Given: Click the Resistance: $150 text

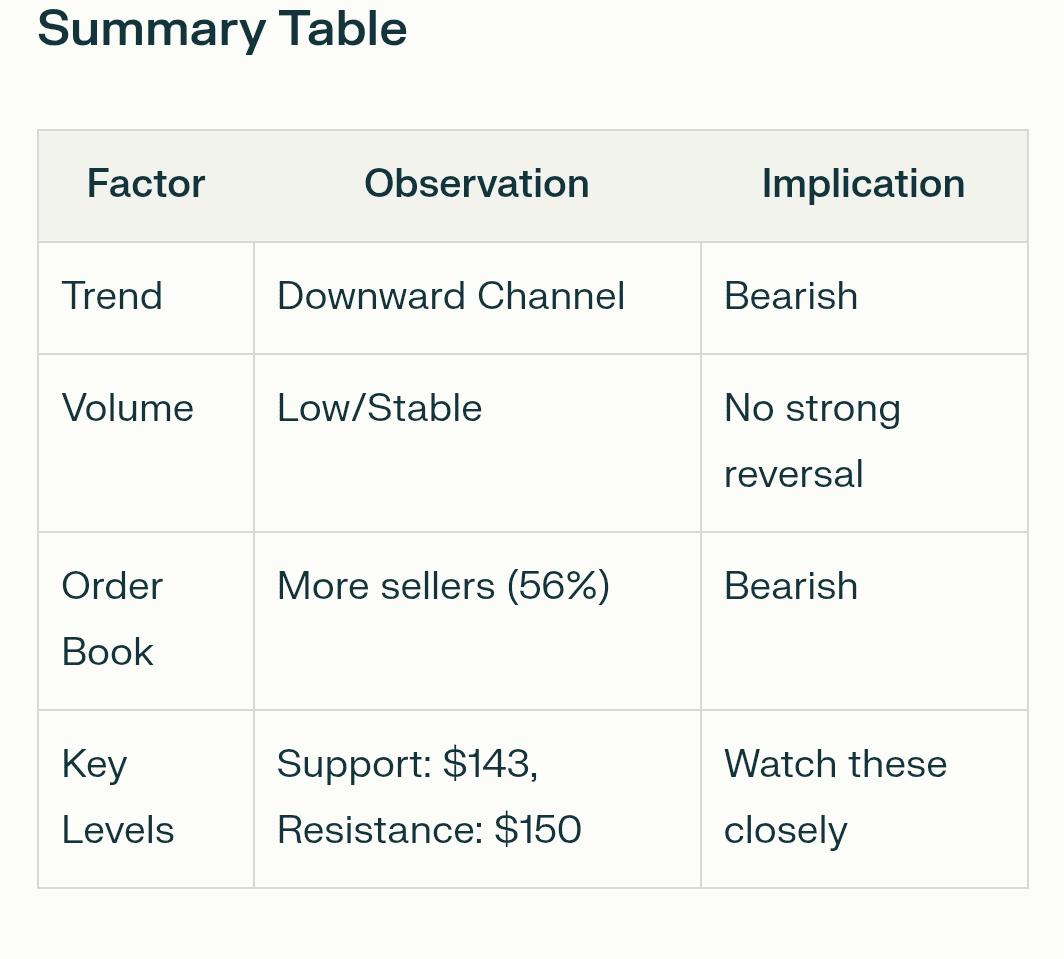Looking at the screenshot, I should pyautogui.click(x=429, y=831).
